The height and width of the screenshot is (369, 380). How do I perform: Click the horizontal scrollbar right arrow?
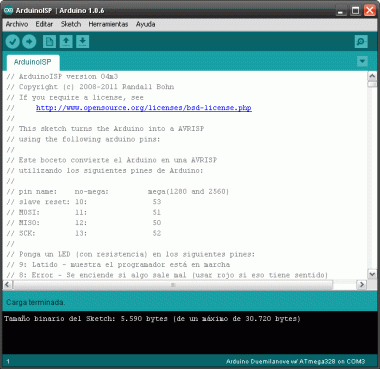[361, 285]
